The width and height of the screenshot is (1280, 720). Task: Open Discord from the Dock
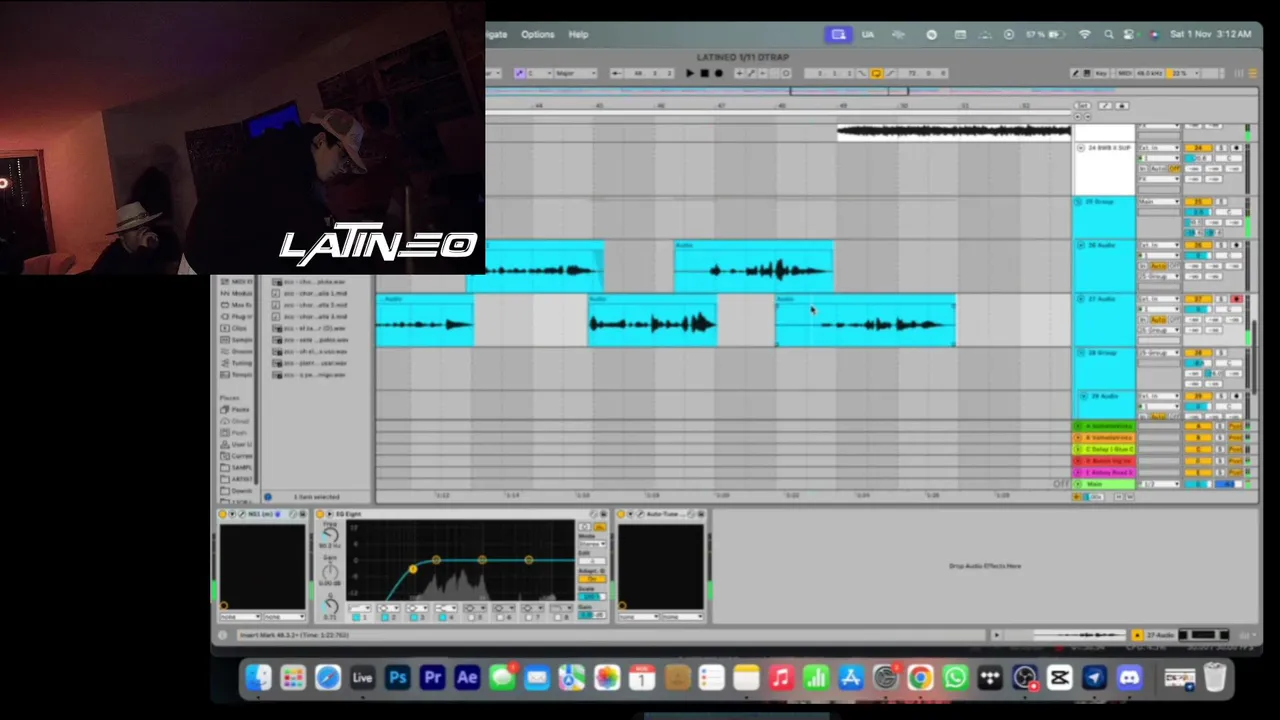[1129, 678]
